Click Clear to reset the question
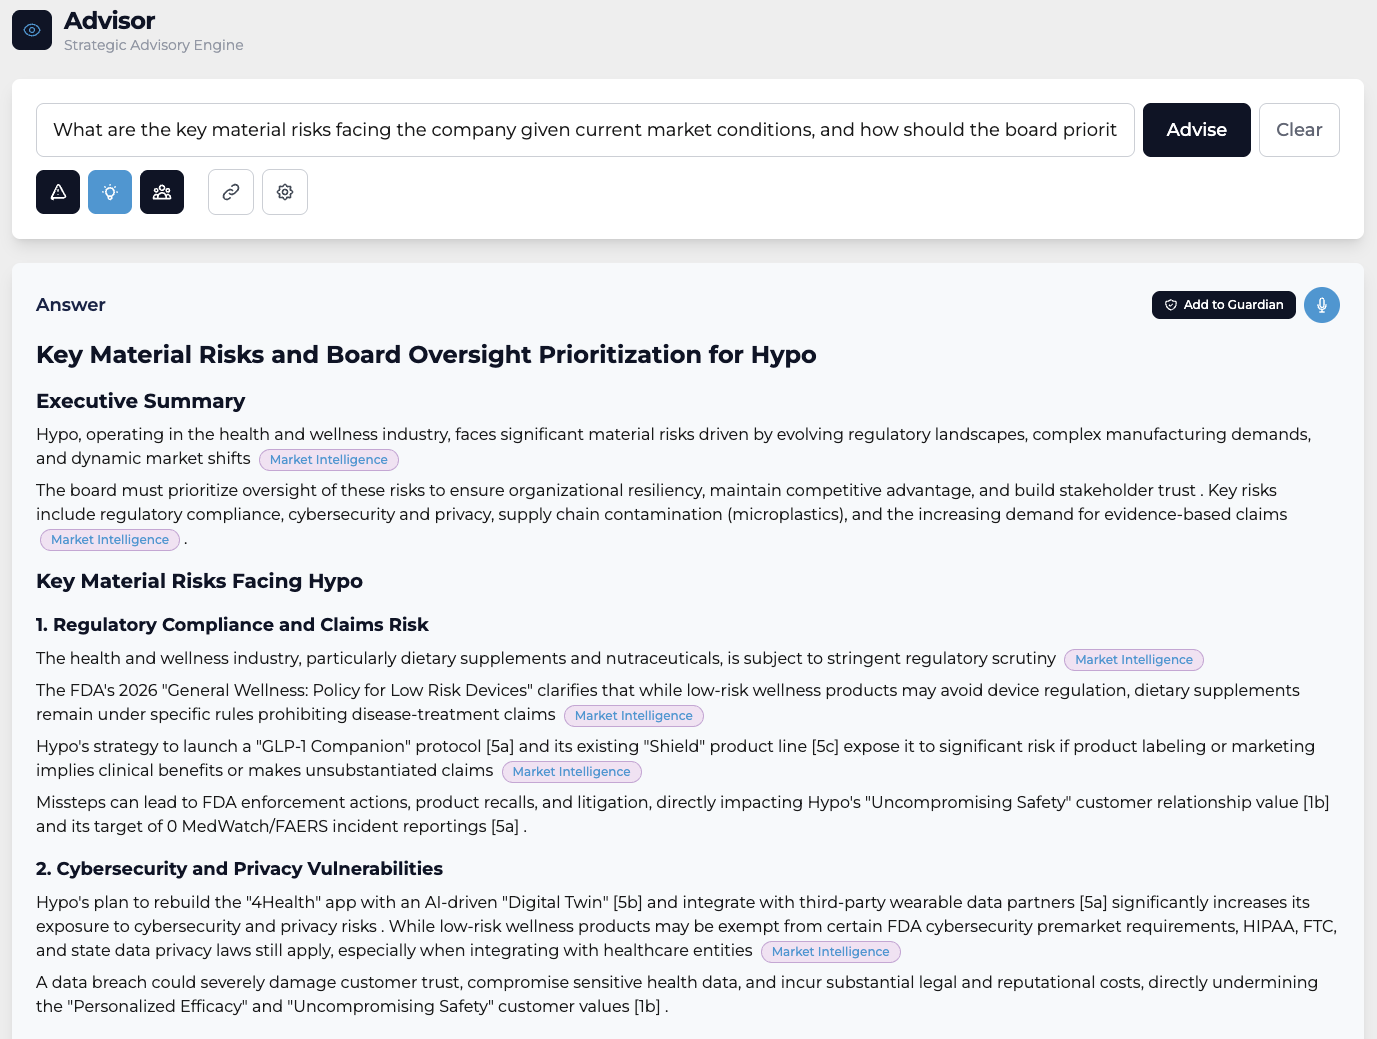 [x=1299, y=130]
